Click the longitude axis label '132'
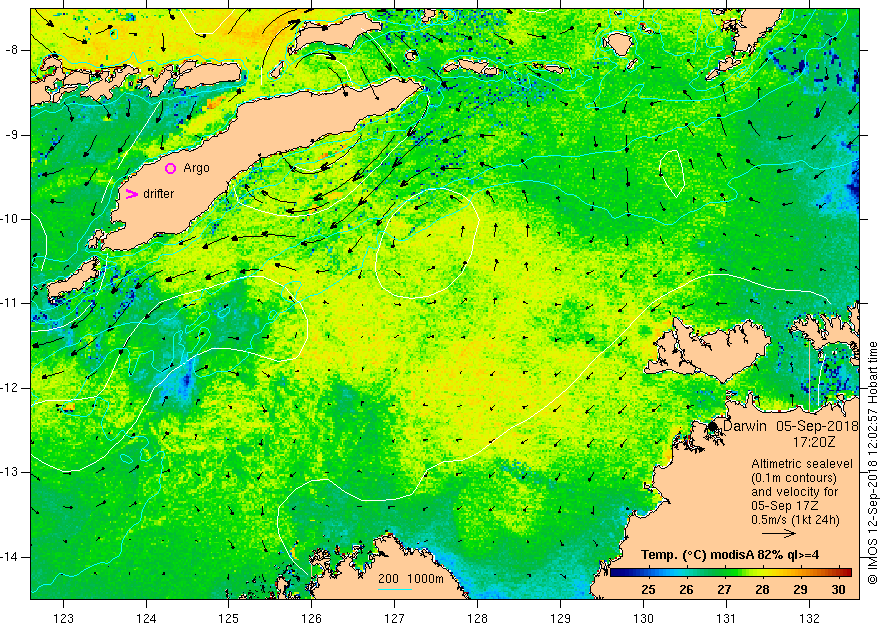 coord(809,618)
